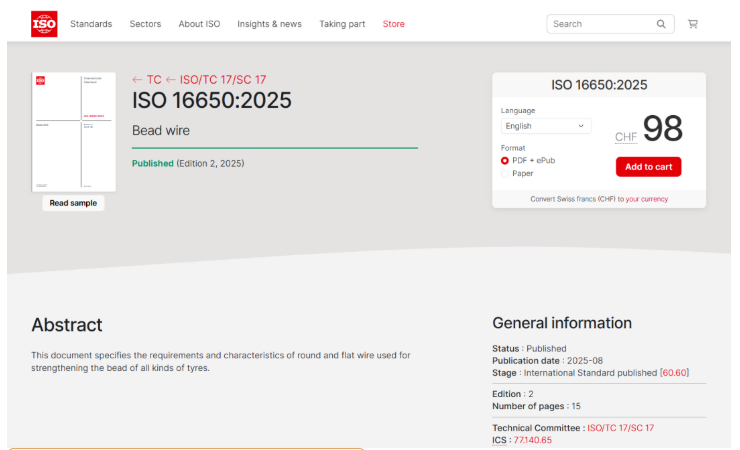Open the shopping cart icon
This screenshot has width=740, height=450.
pyautogui.click(x=693, y=24)
